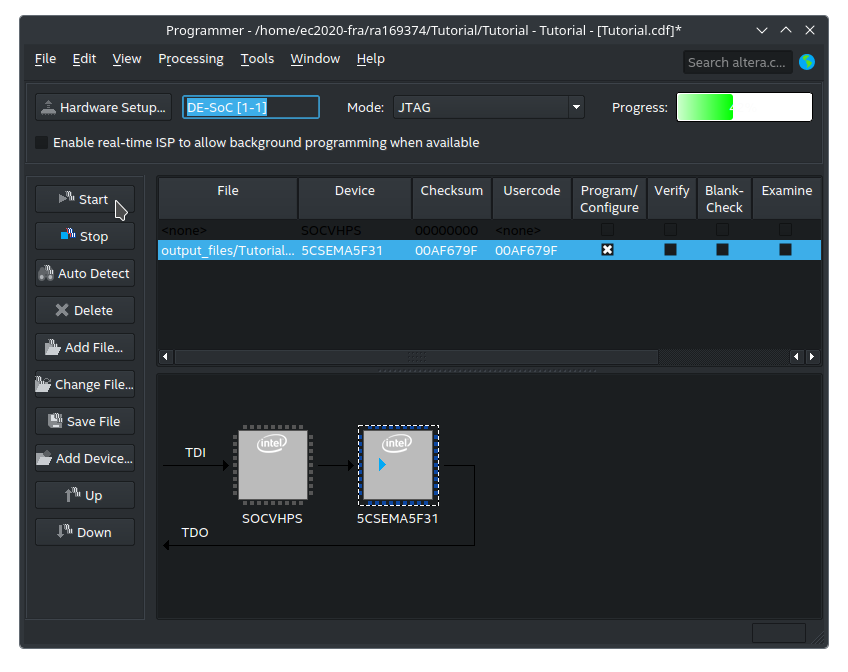Select the SOCVHPS chip icon in the chain

coord(273,465)
